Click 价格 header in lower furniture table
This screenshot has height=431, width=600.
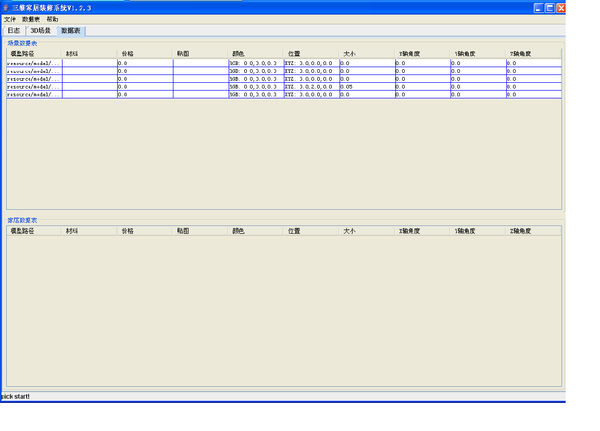tap(127, 230)
